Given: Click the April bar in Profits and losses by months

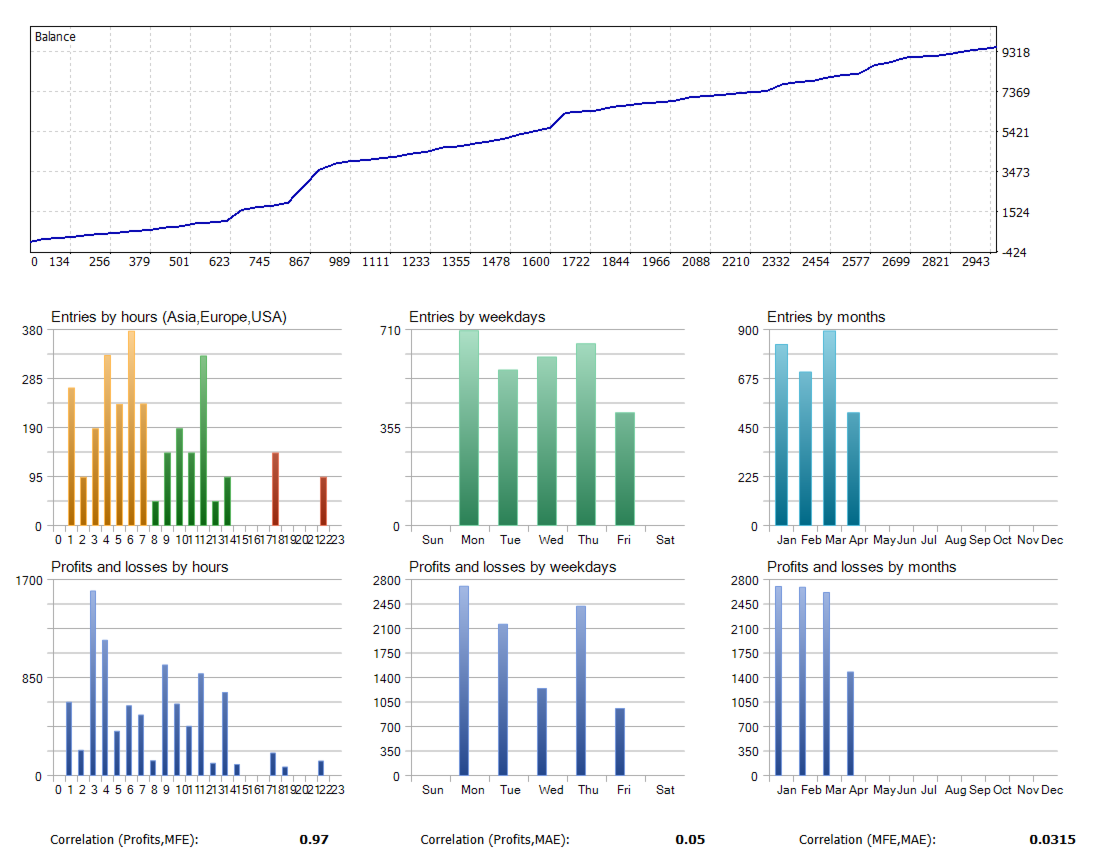Looking at the screenshot, I should click(851, 724).
